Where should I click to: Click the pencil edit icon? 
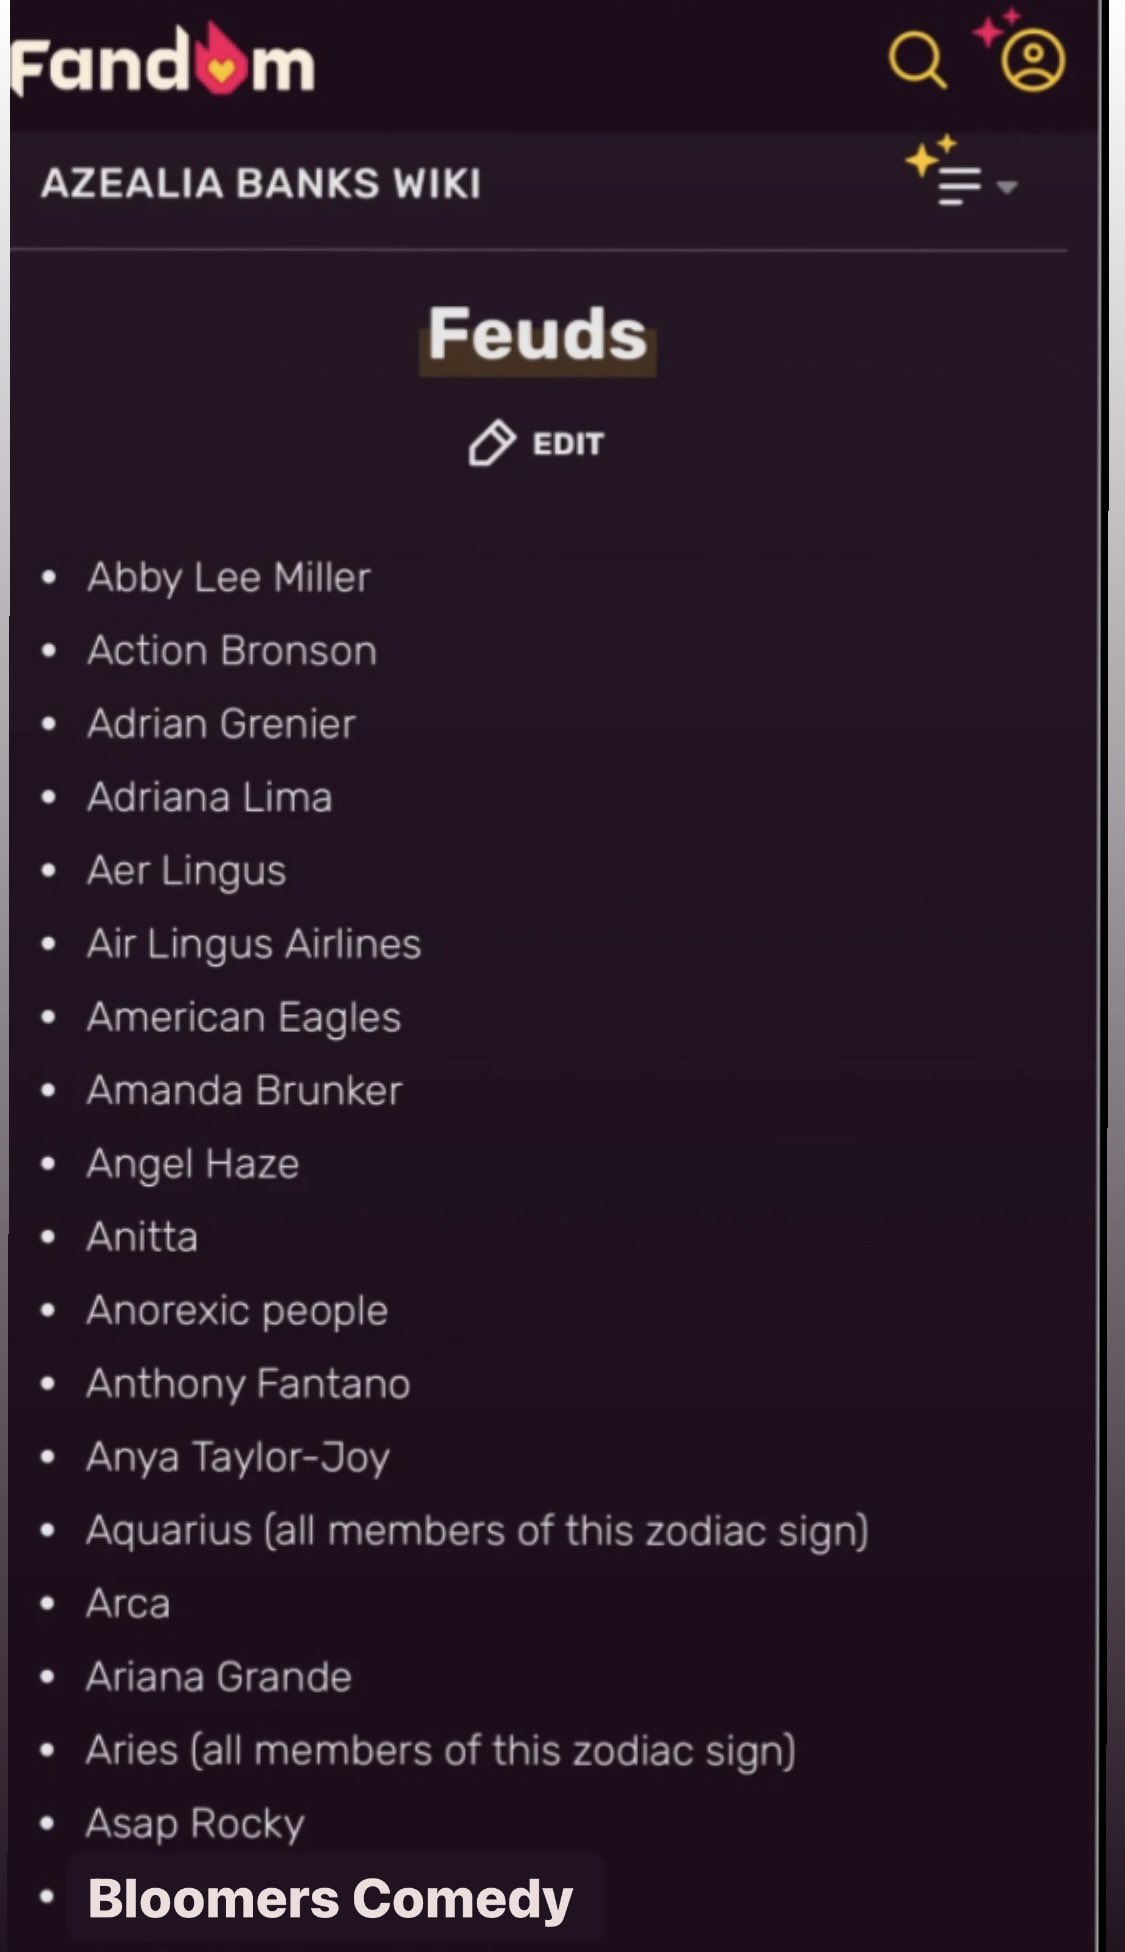click(491, 443)
